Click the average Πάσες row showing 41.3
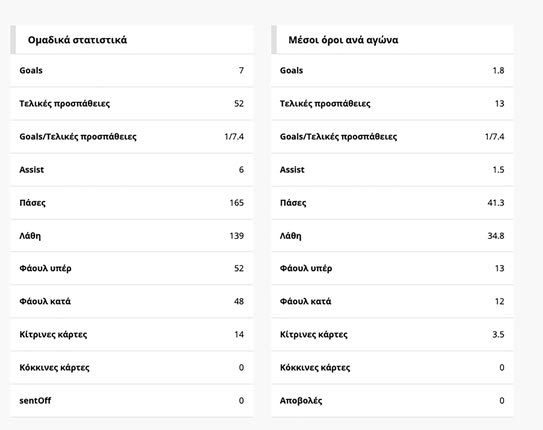 pyautogui.click(x=392, y=203)
